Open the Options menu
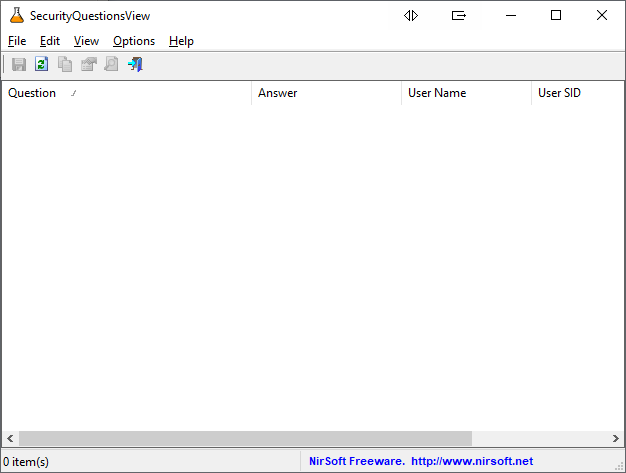Viewport: 626px width, 473px height. (x=134, y=41)
